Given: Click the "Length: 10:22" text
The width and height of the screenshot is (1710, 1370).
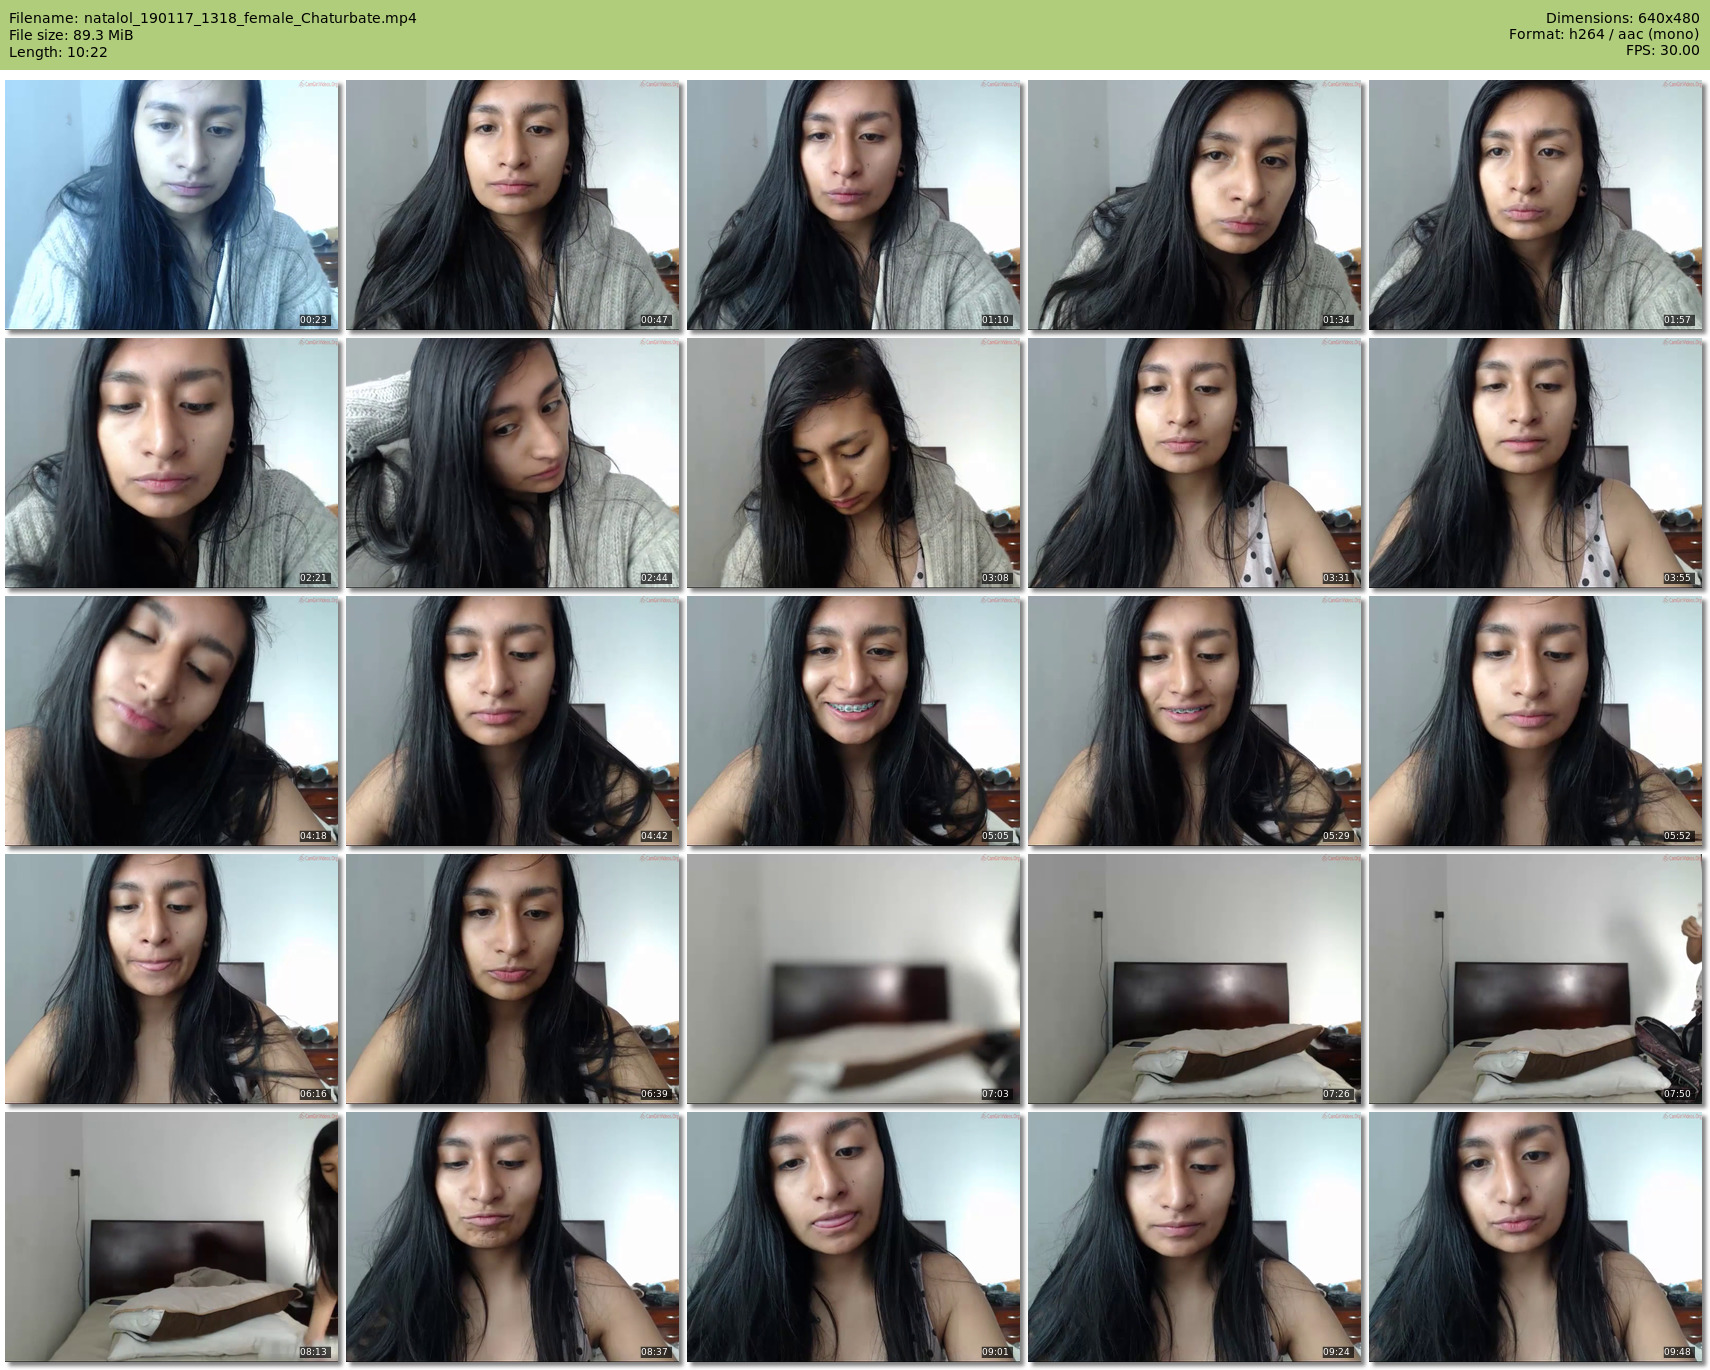Looking at the screenshot, I should coord(58,52).
